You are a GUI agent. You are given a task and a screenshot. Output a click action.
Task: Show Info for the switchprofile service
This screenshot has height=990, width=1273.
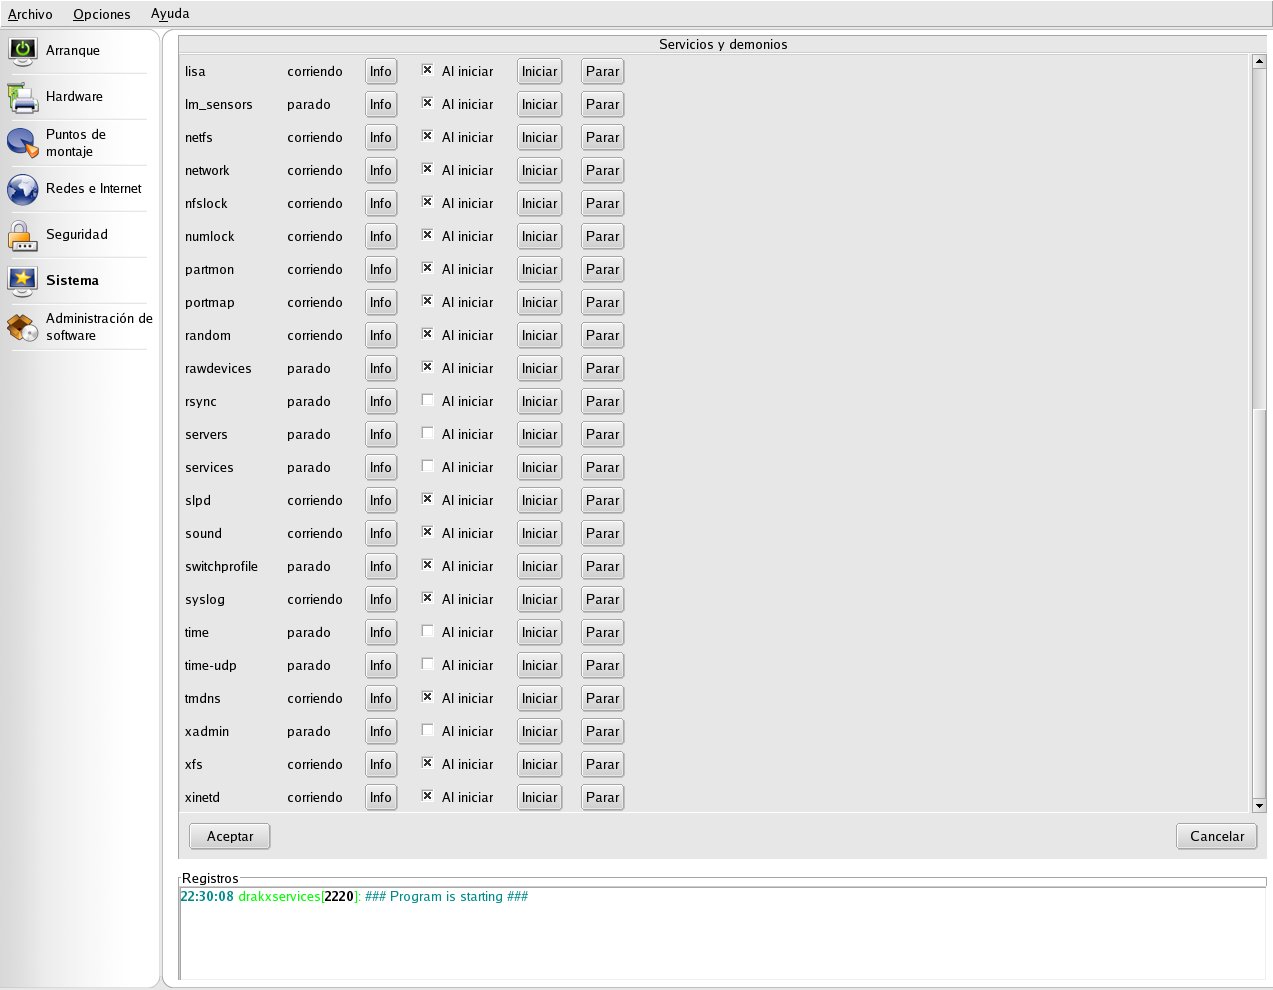pos(381,566)
